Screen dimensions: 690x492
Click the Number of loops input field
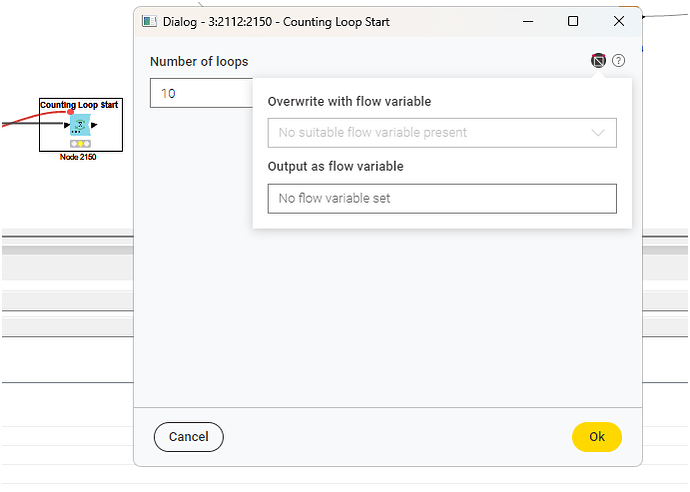[200, 93]
